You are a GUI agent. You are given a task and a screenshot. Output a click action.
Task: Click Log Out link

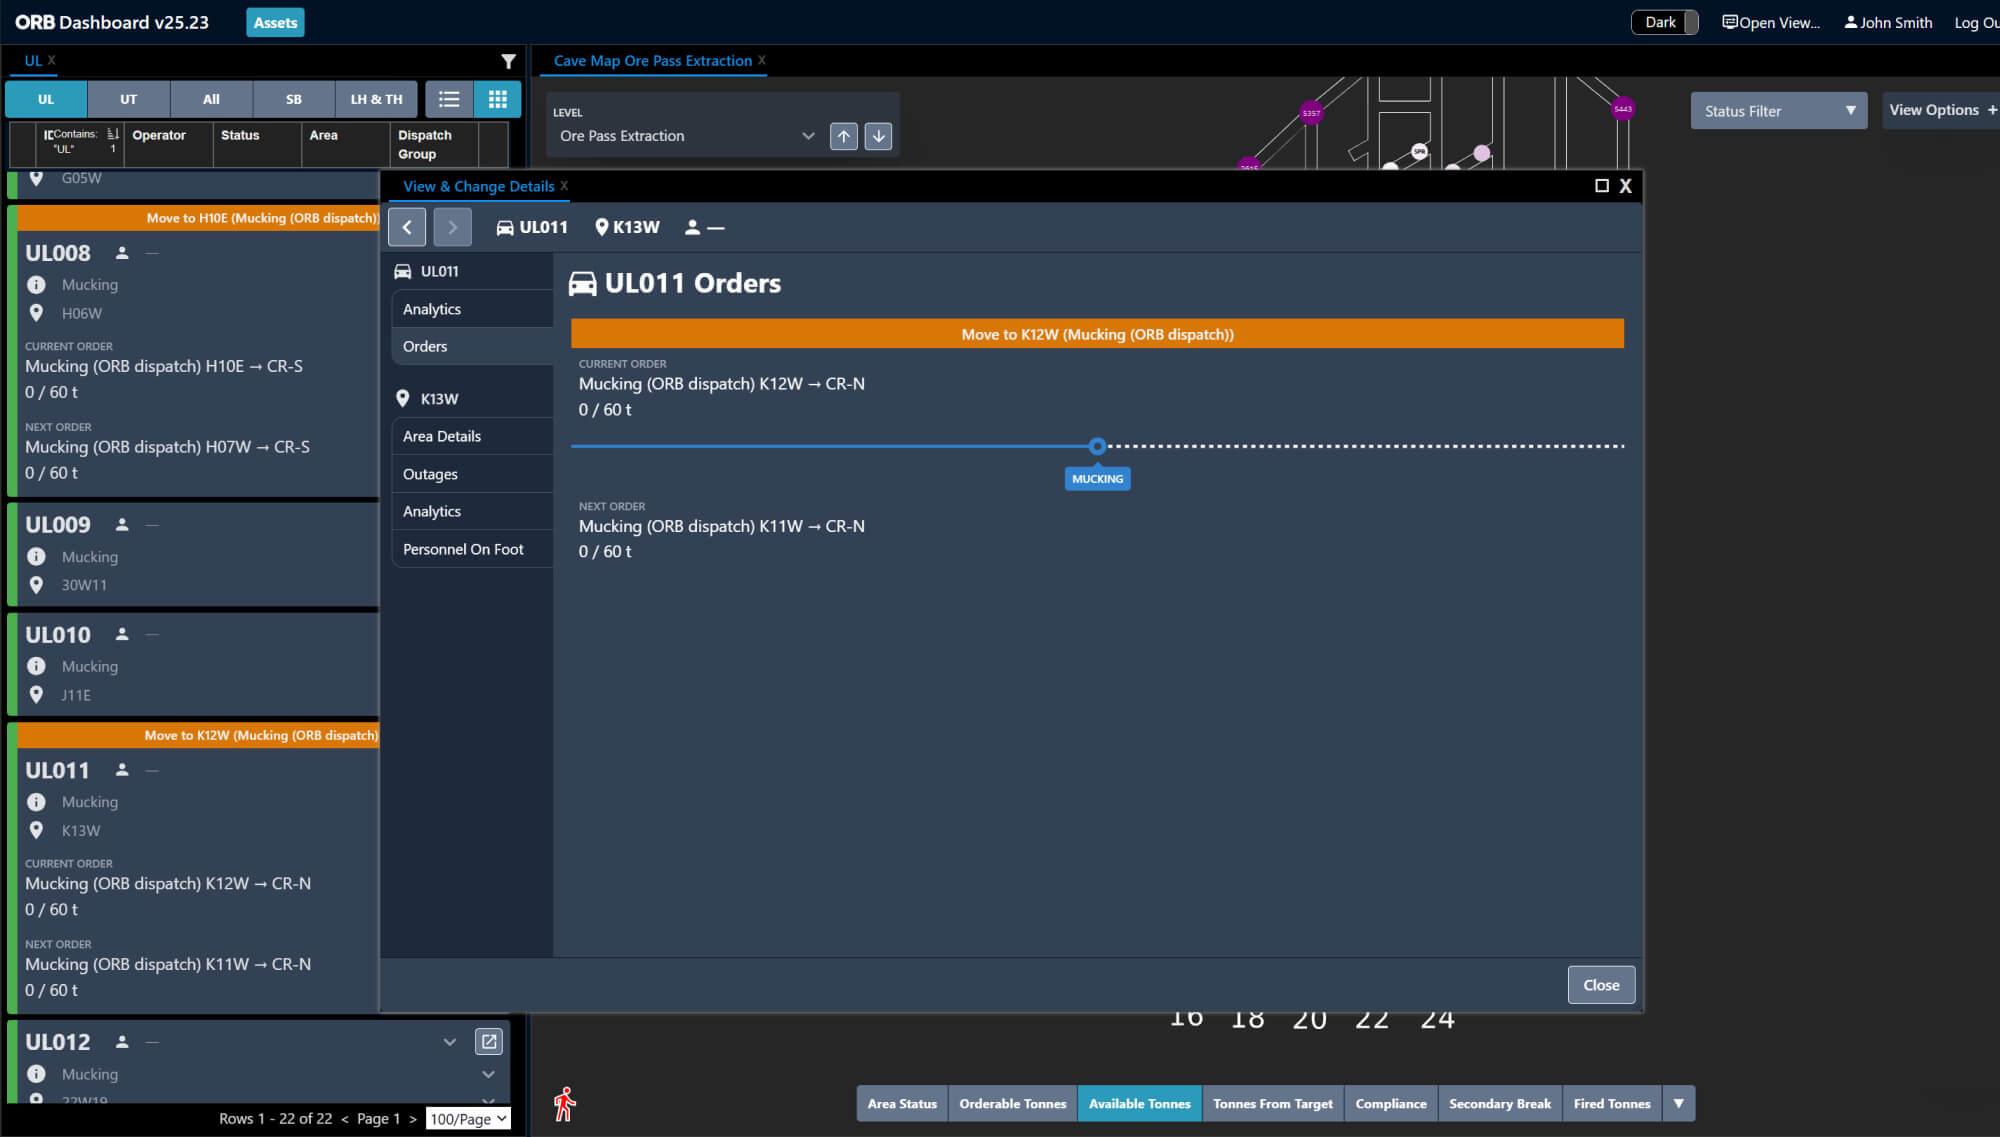pyautogui.click(x=1976, y=22)
